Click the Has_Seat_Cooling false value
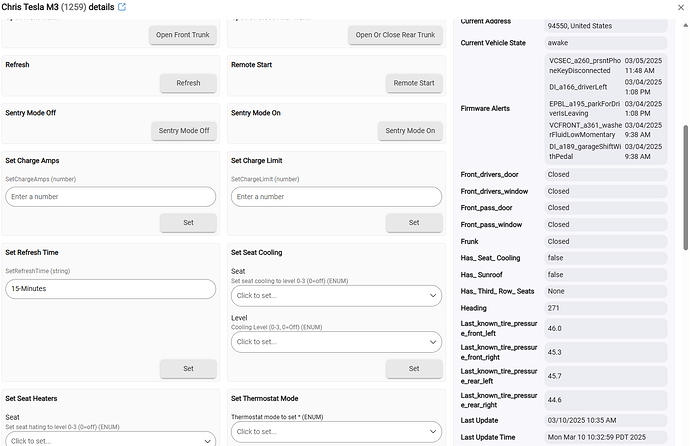Screen dimensions: 690x446 [606, 258]
